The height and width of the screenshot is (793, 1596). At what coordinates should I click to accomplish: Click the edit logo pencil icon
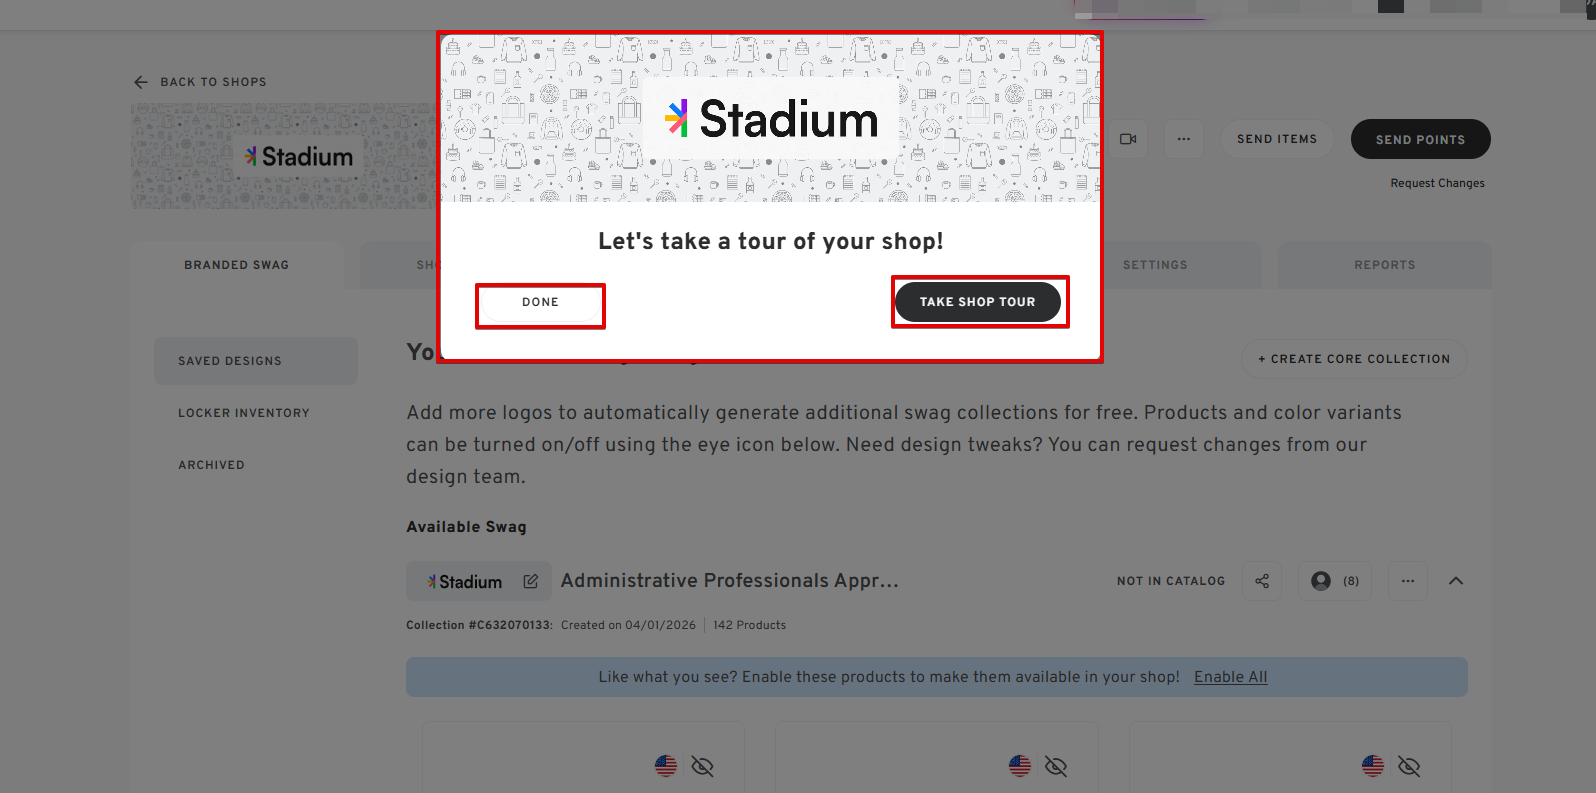[x=531, y=581]
